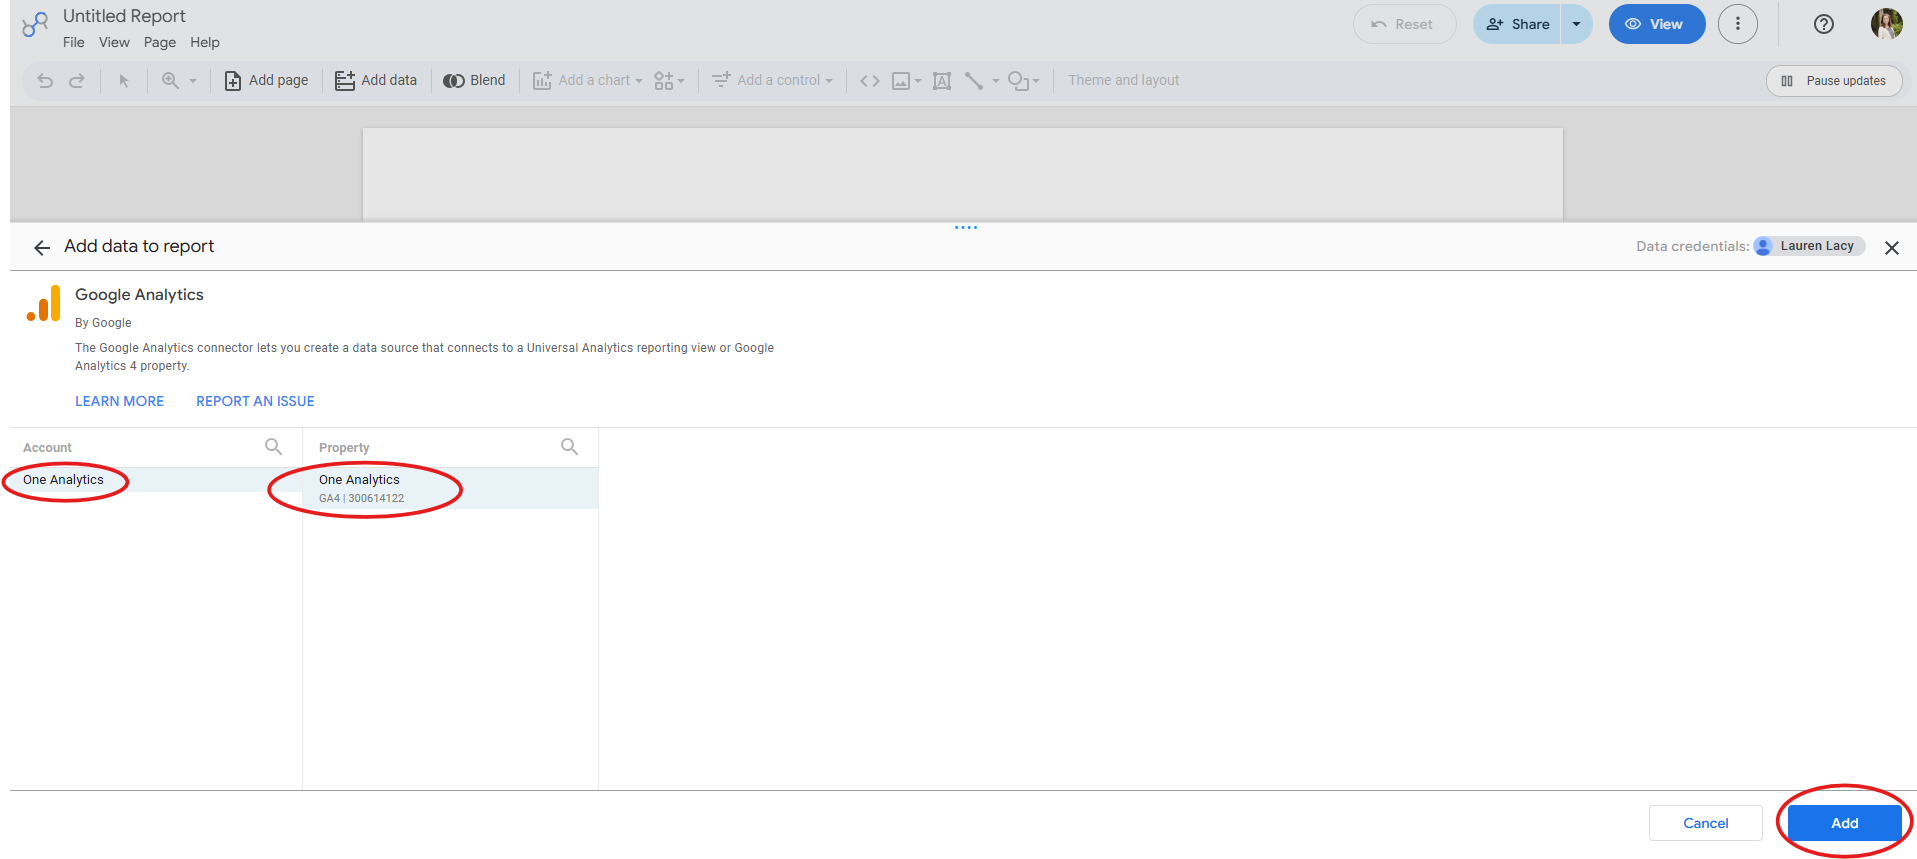Select the selection mode pointer tool

pyautogui.click(x=124, y=81)
